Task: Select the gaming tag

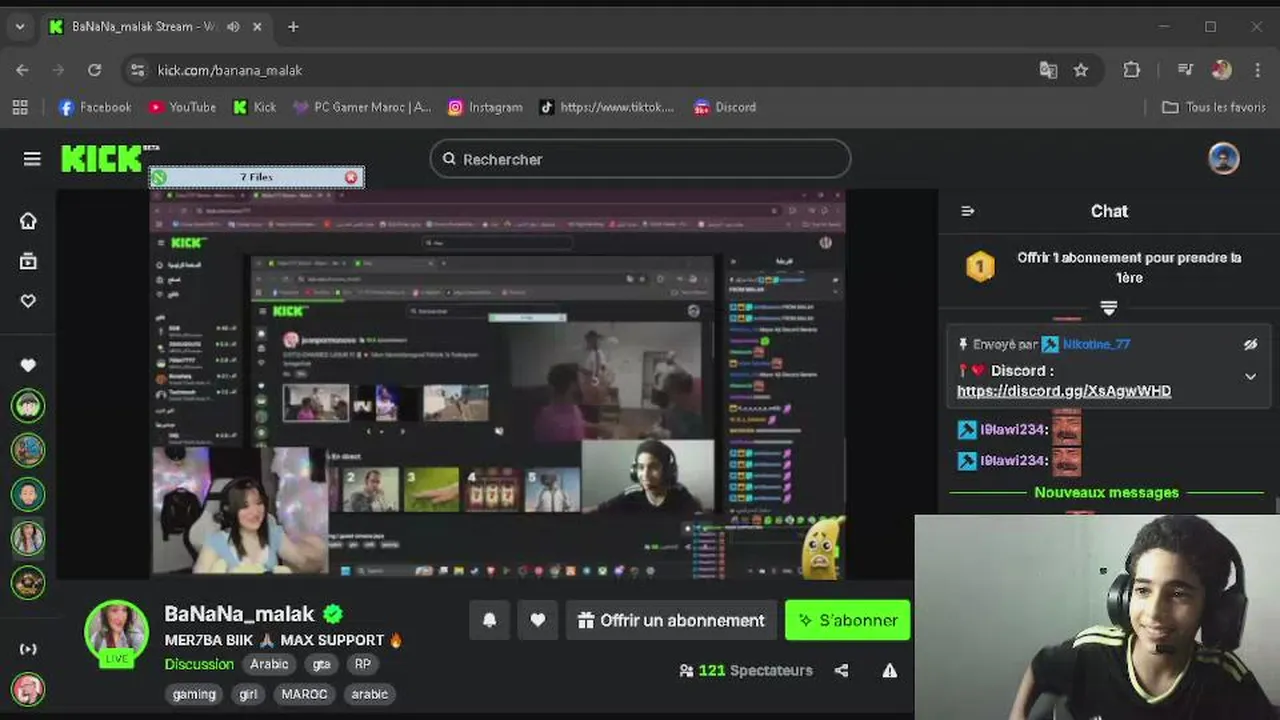Action: [194, 694]
